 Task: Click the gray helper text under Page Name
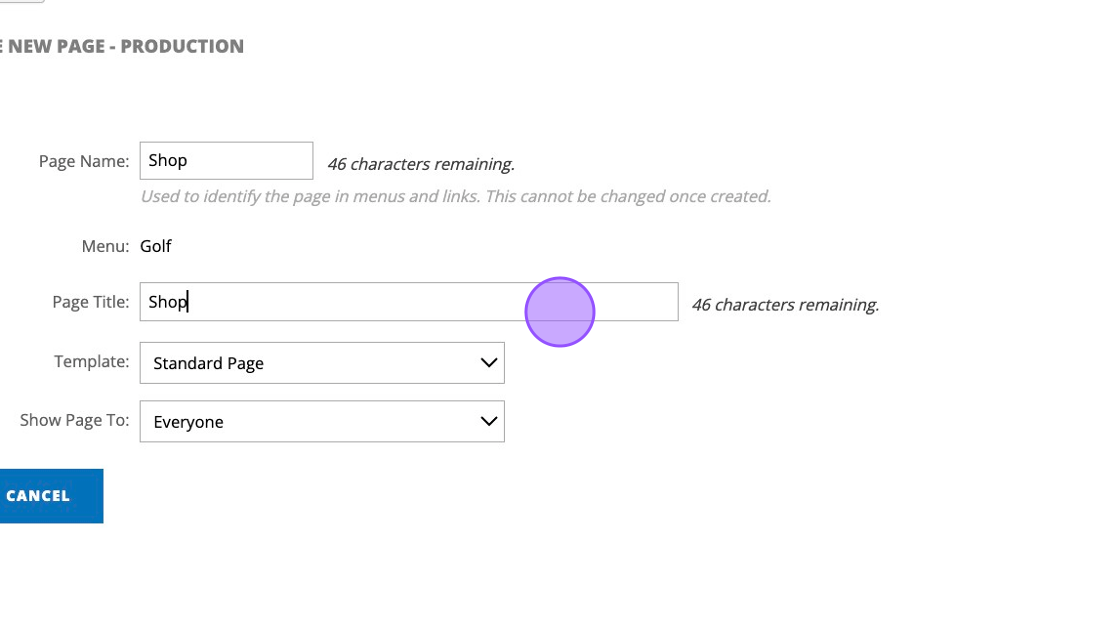pyautogui.click(x=455, y=197)
